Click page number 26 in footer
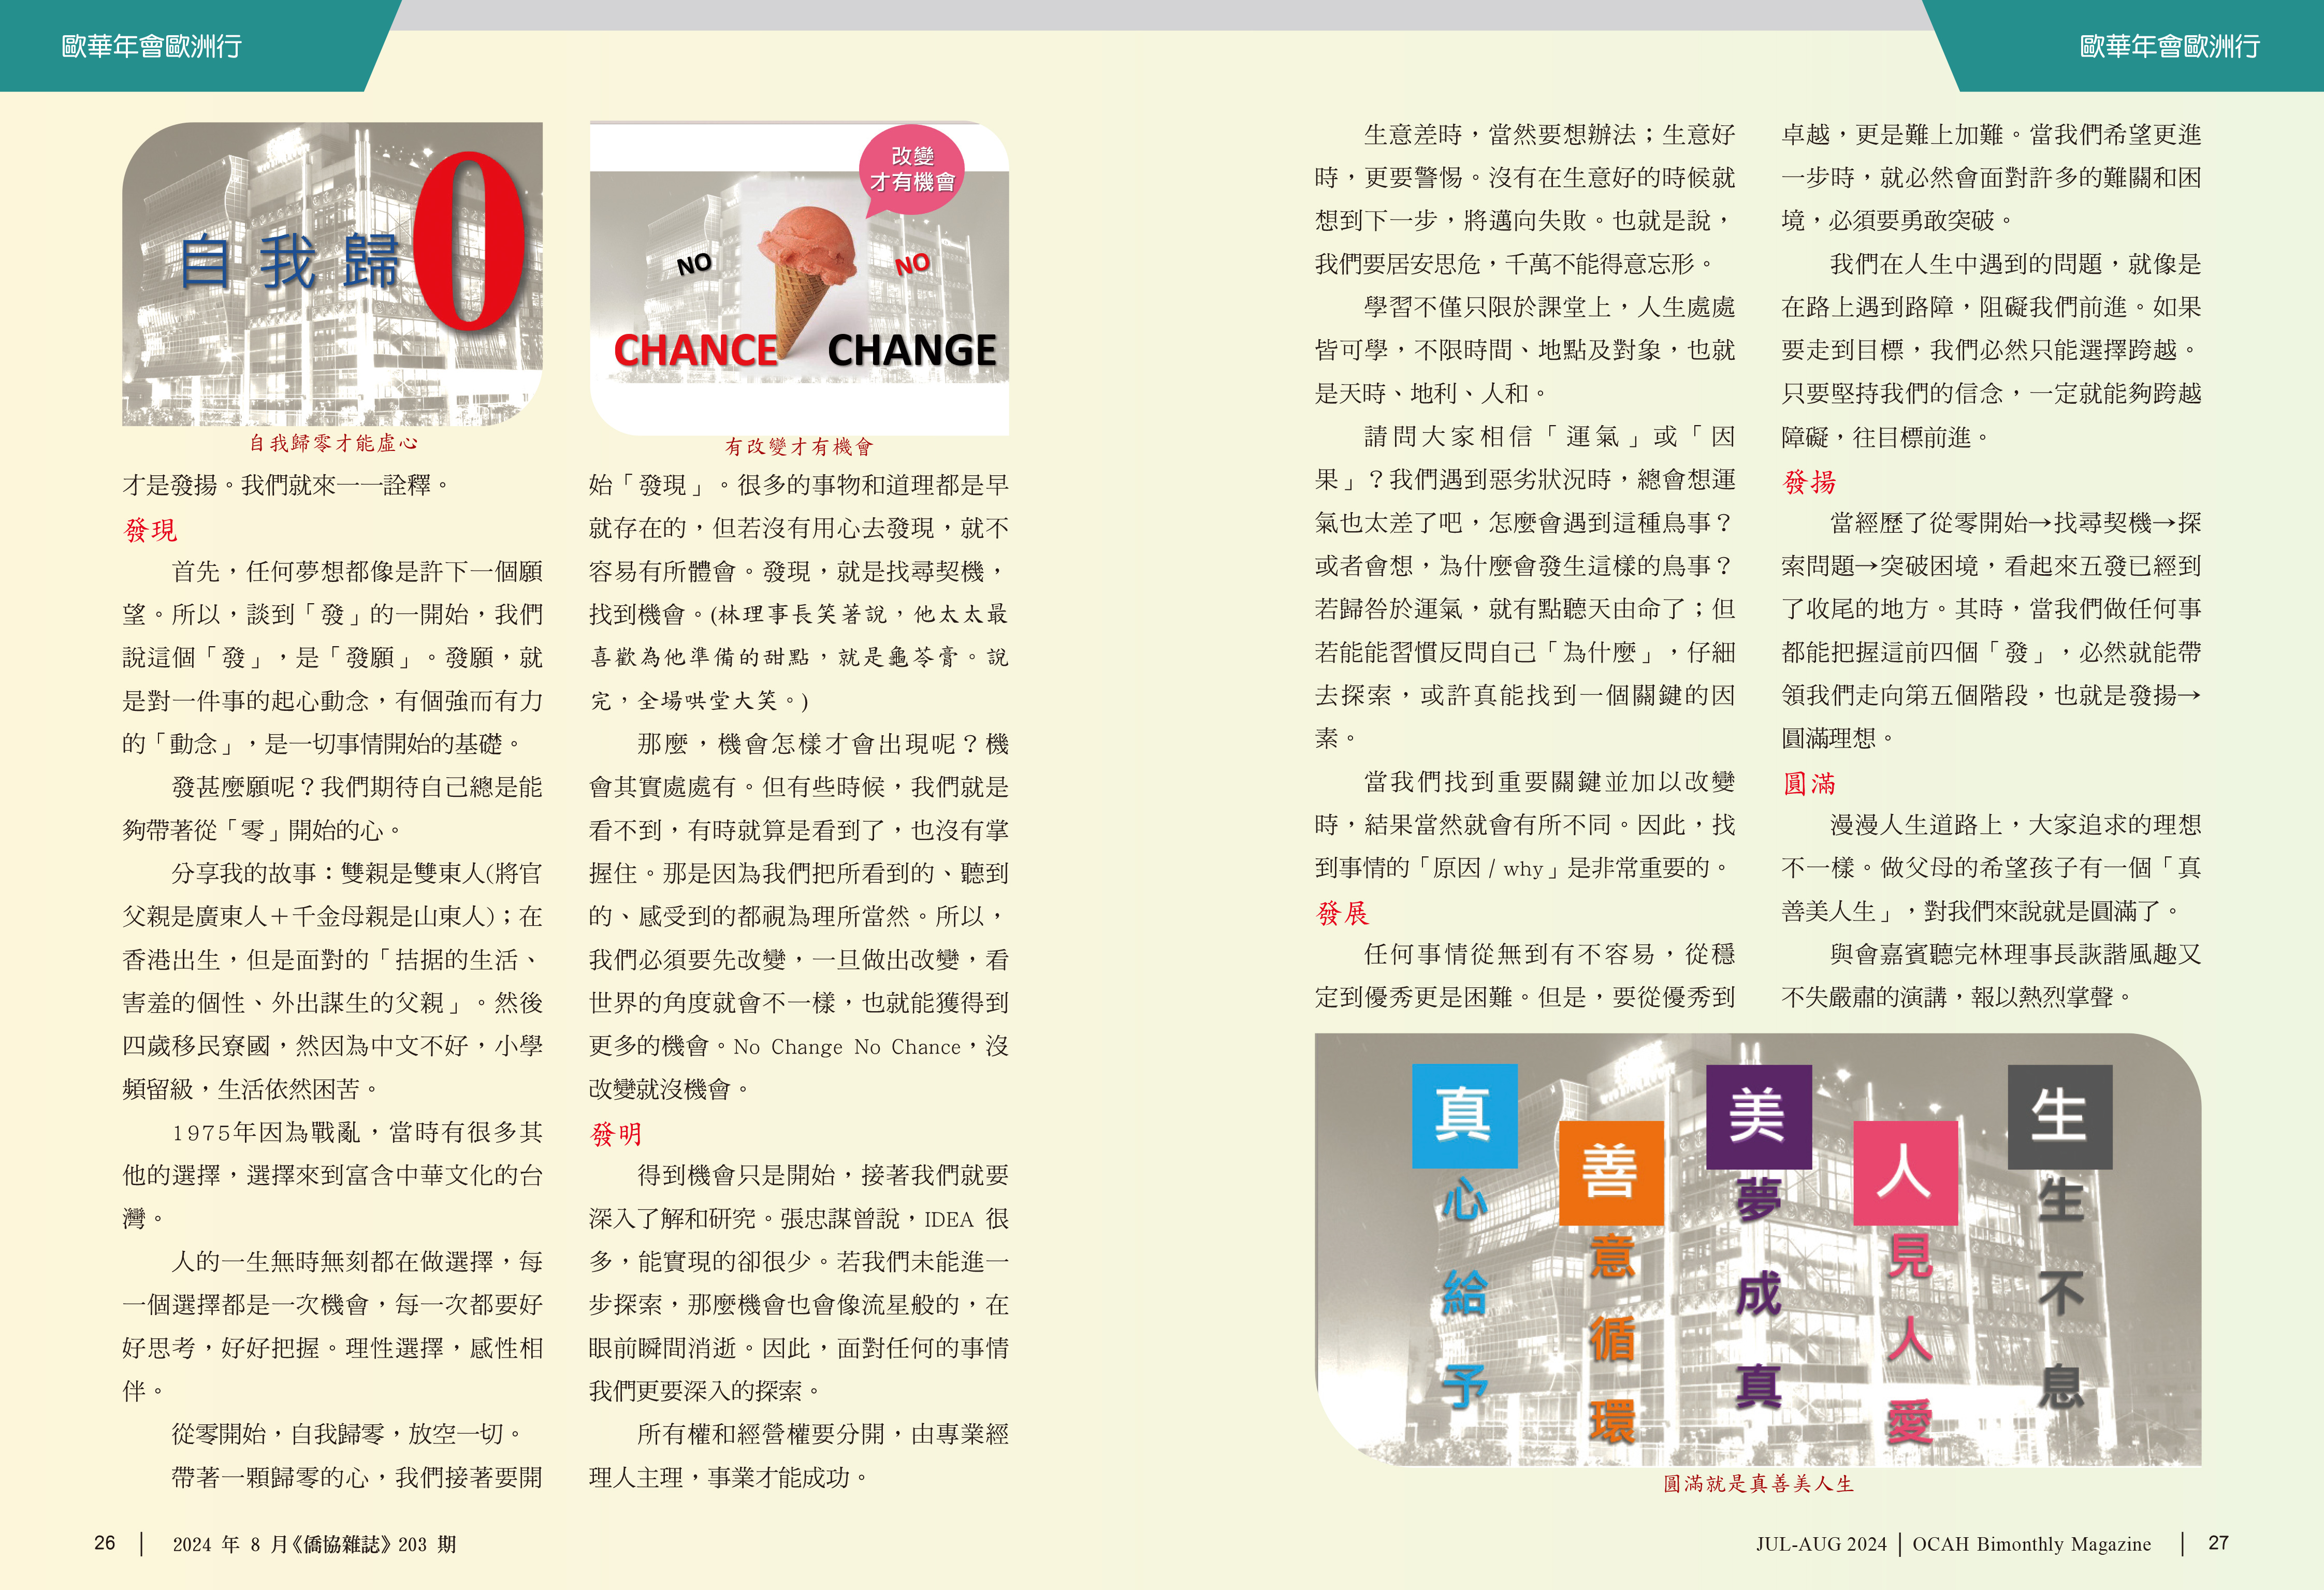This screenshot has height=1590, width=2324. pyautogui.click(x=105, y=1543)
